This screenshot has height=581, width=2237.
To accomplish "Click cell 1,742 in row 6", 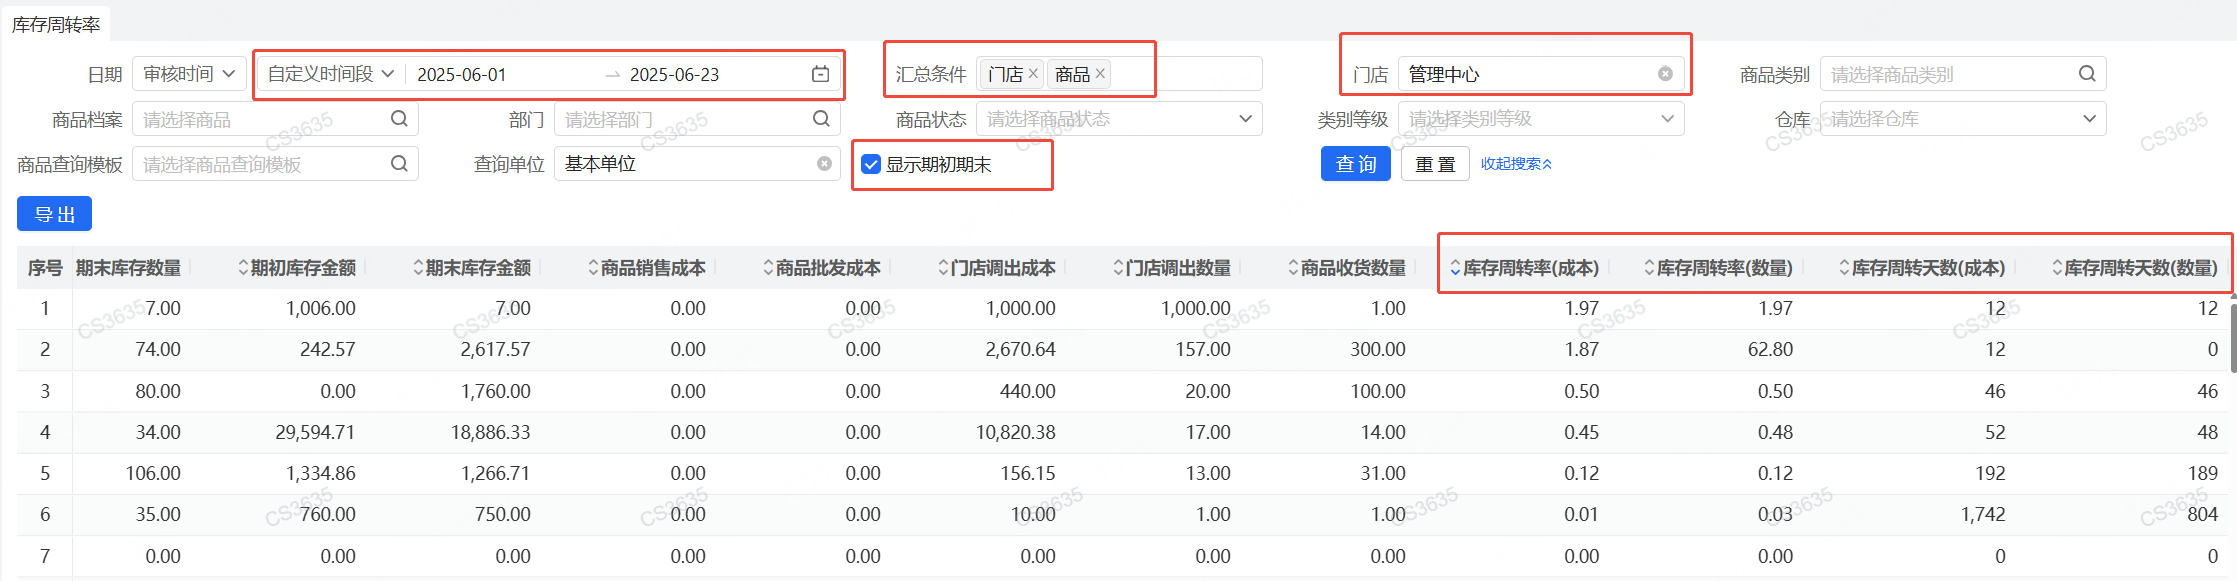I will [x=1983, y=514].
